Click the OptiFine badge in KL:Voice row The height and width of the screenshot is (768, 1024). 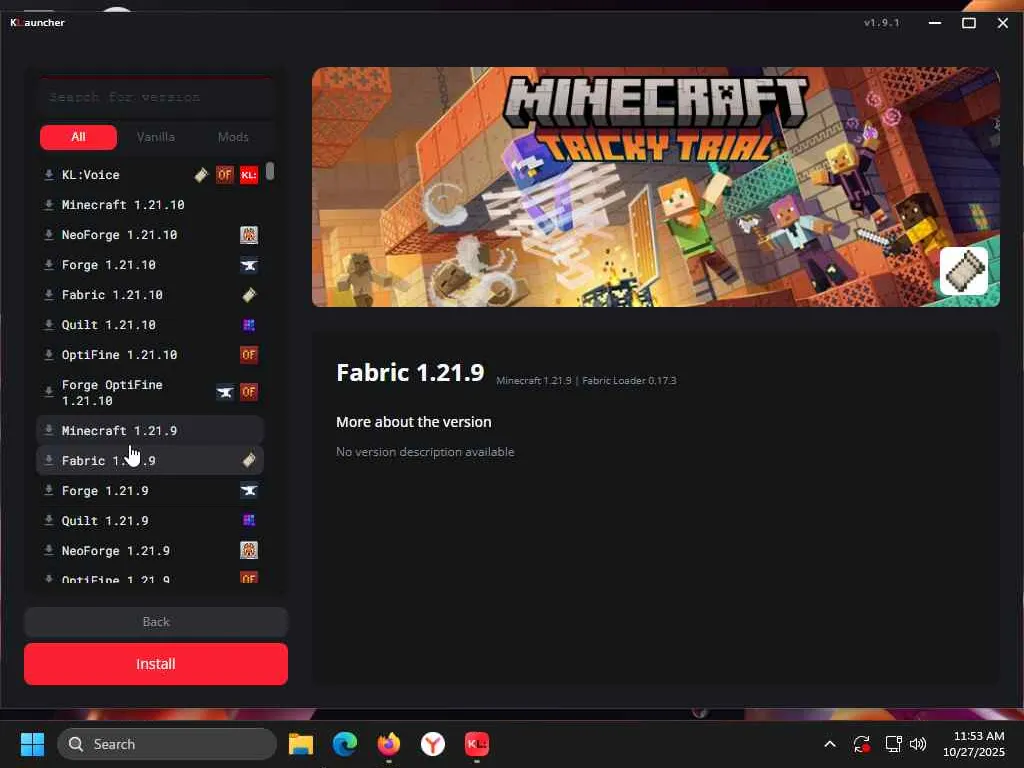[x=225, y=174]
